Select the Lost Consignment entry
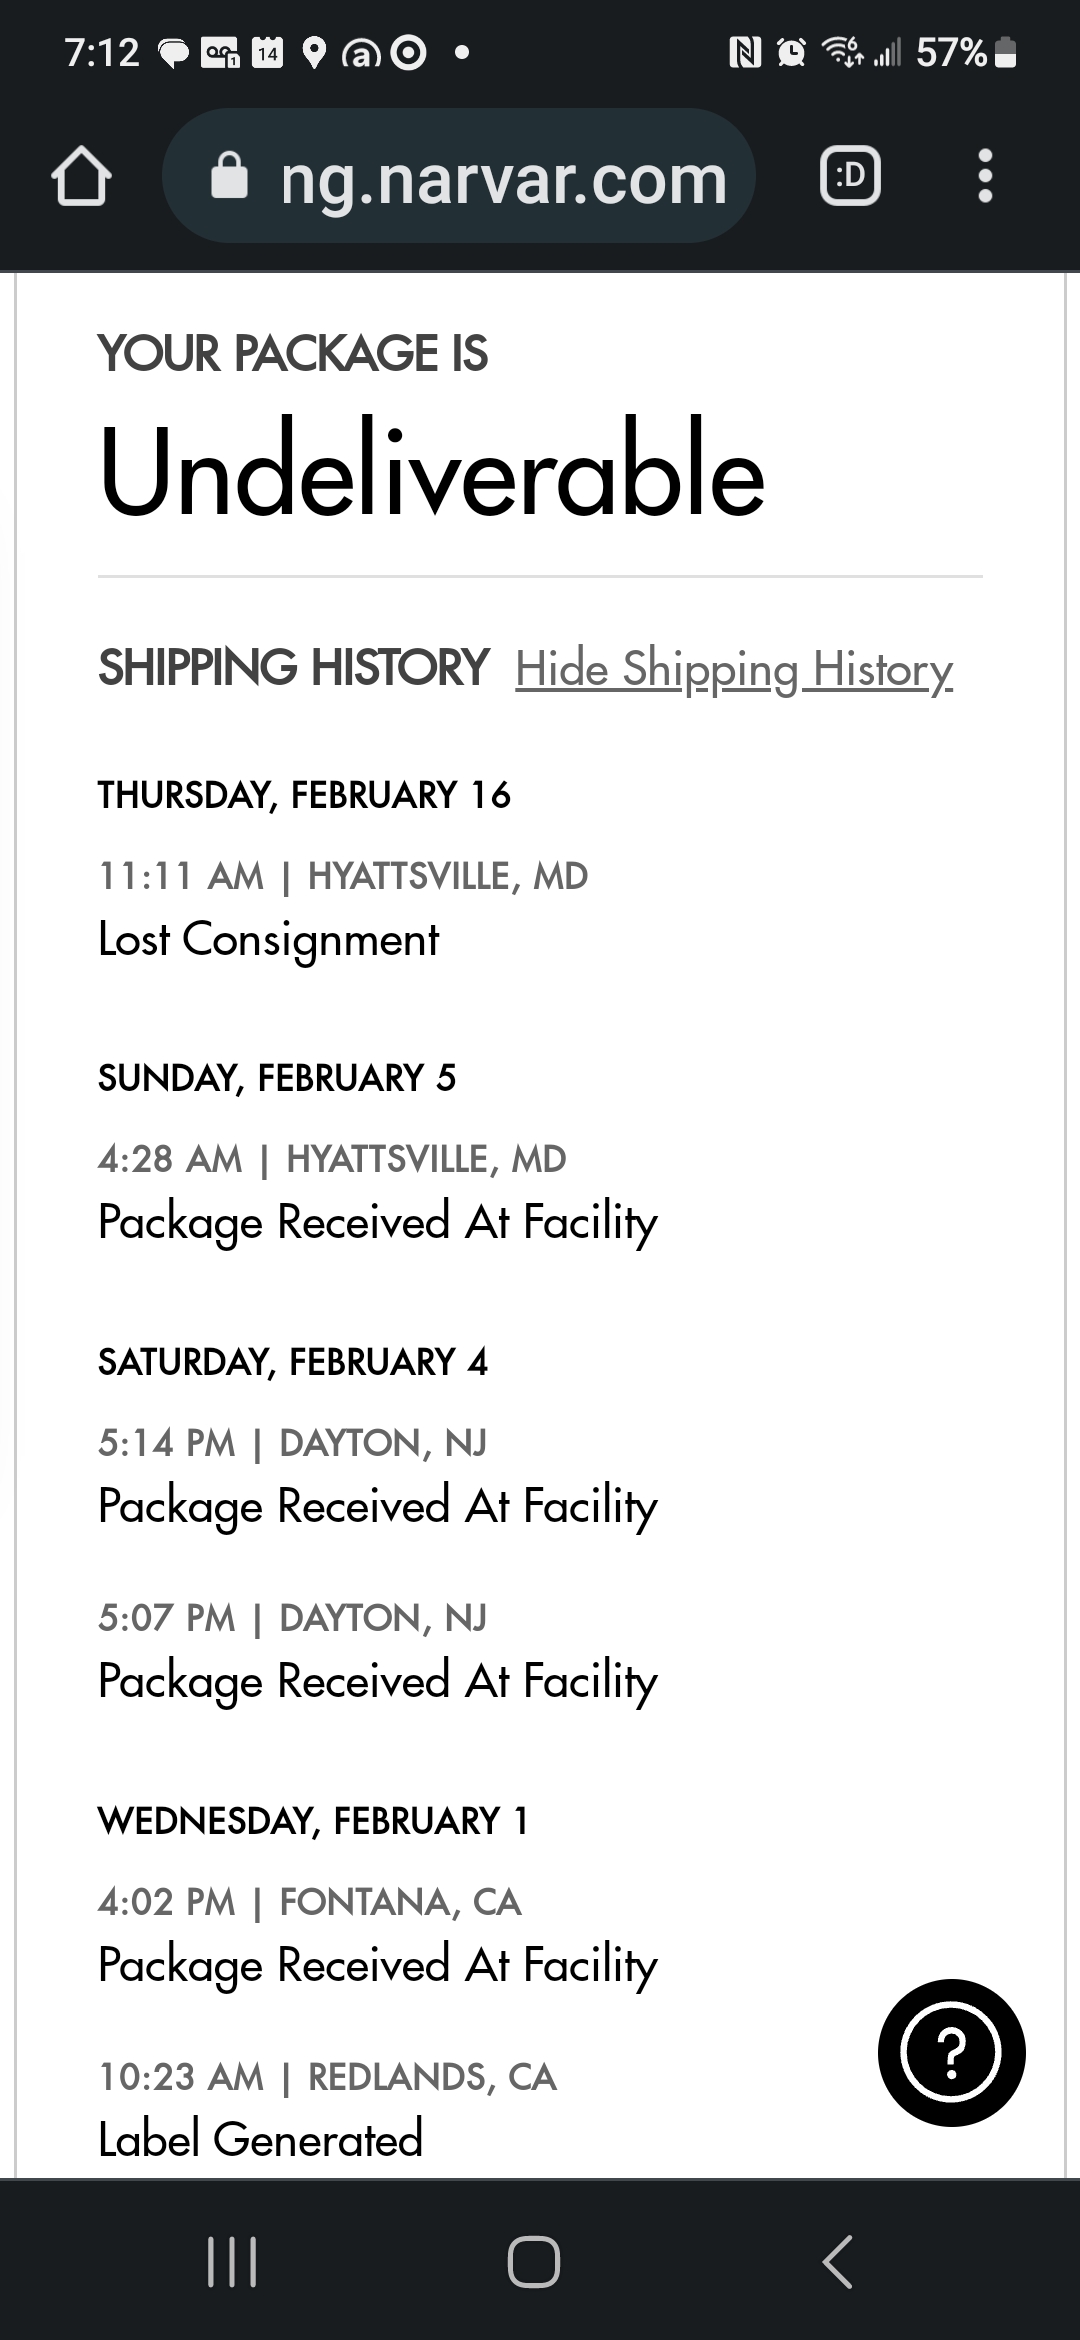1080x2340 pixels. (x=268, y=939)
